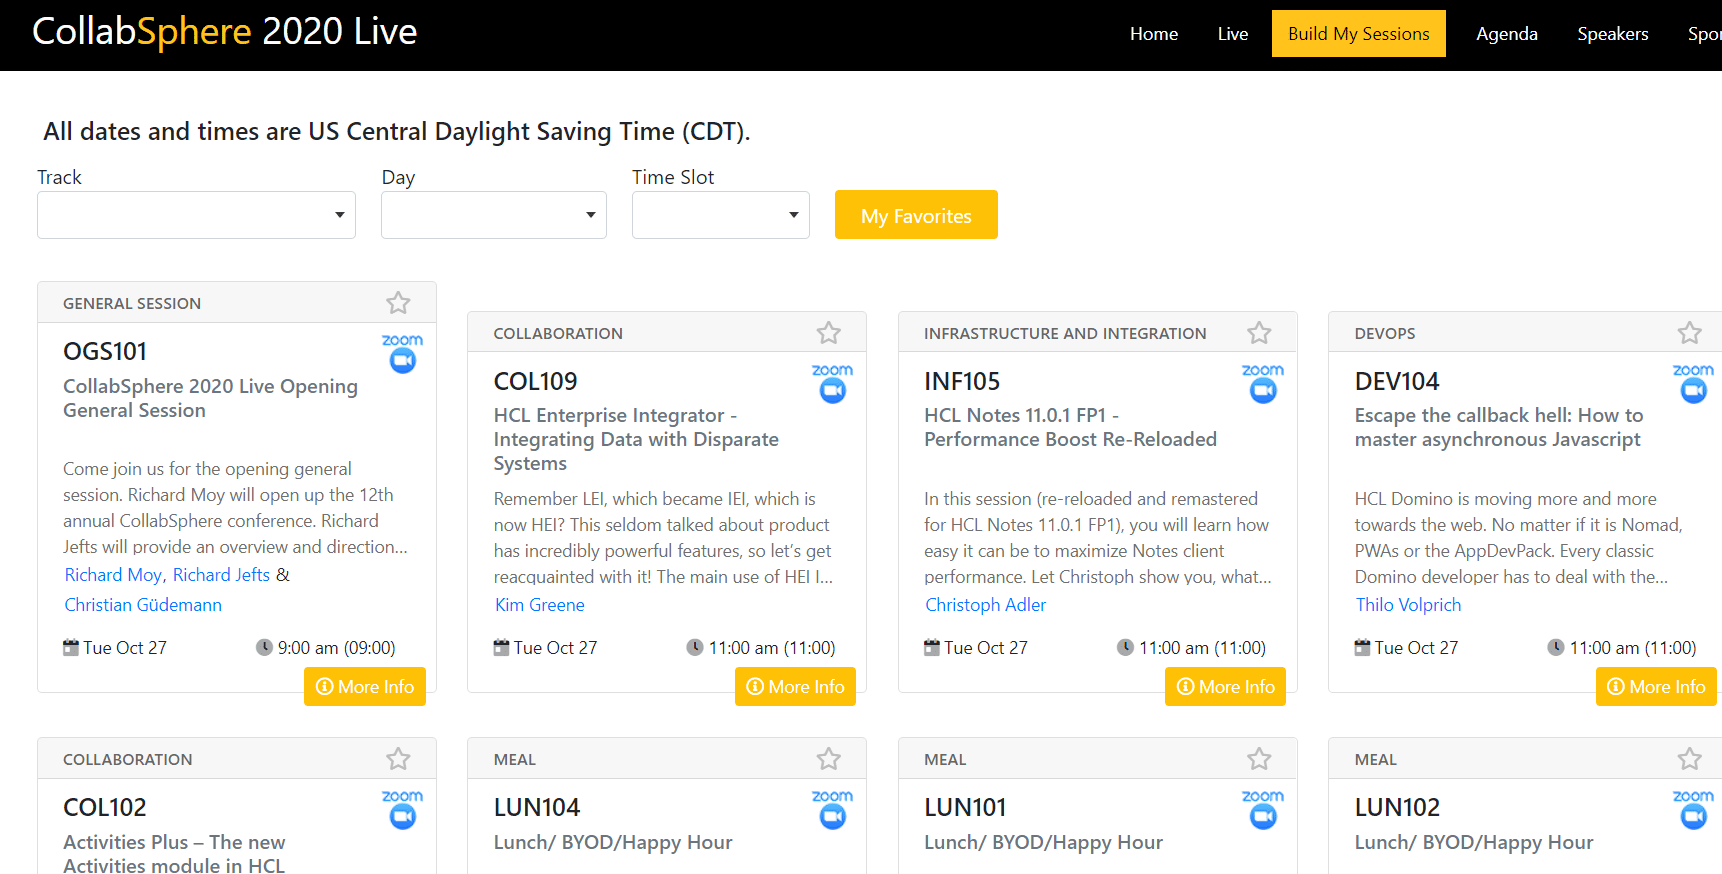
Task: Favorite the OGS101 General Session star
Action: pyautogui.click(x=398, y=303)
